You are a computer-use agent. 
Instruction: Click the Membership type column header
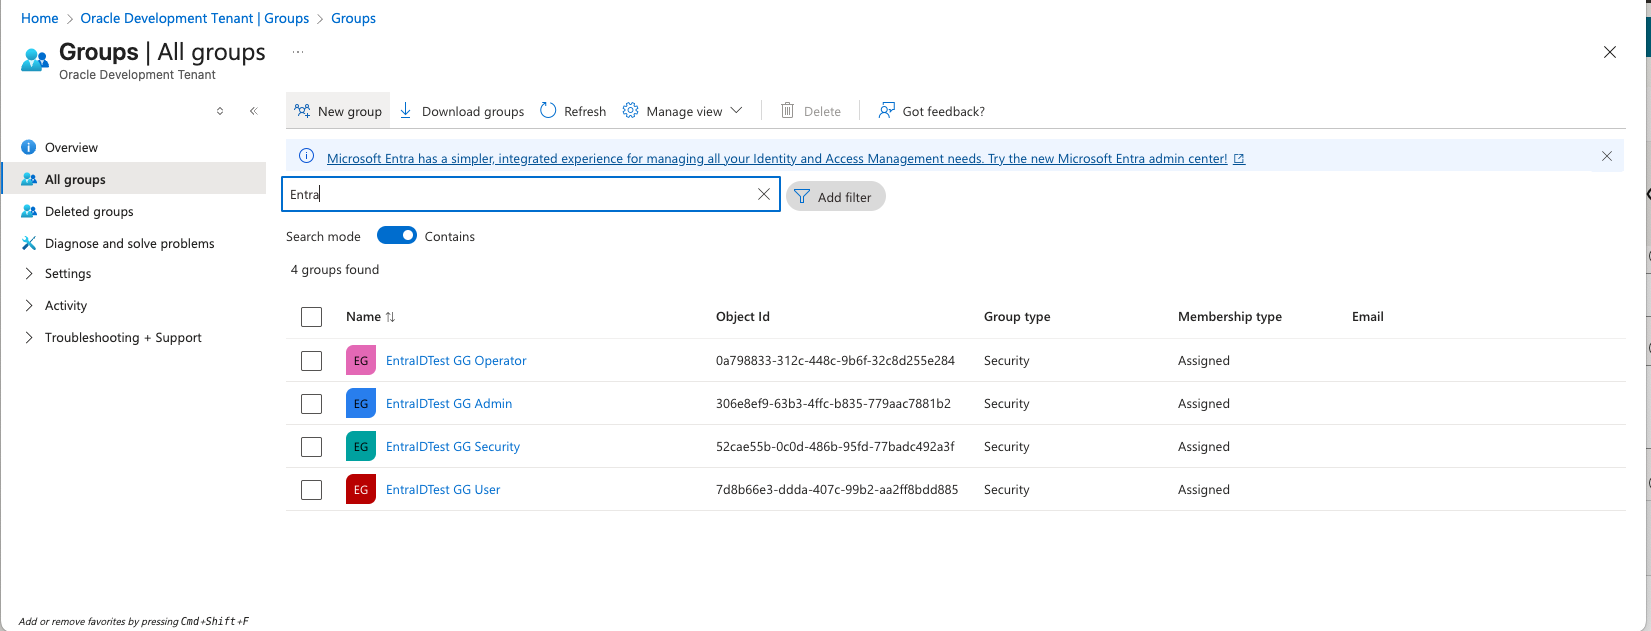pyautogui.click(x=1230, y=317)
